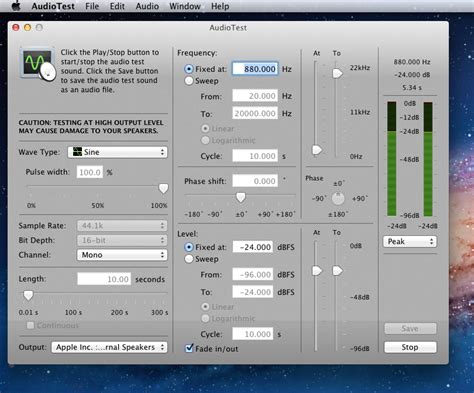Image resolution: width=474 pixels, height=393 pixels.
Task: Click the Level 'At' slider thumb
Action: coord(317,271)
